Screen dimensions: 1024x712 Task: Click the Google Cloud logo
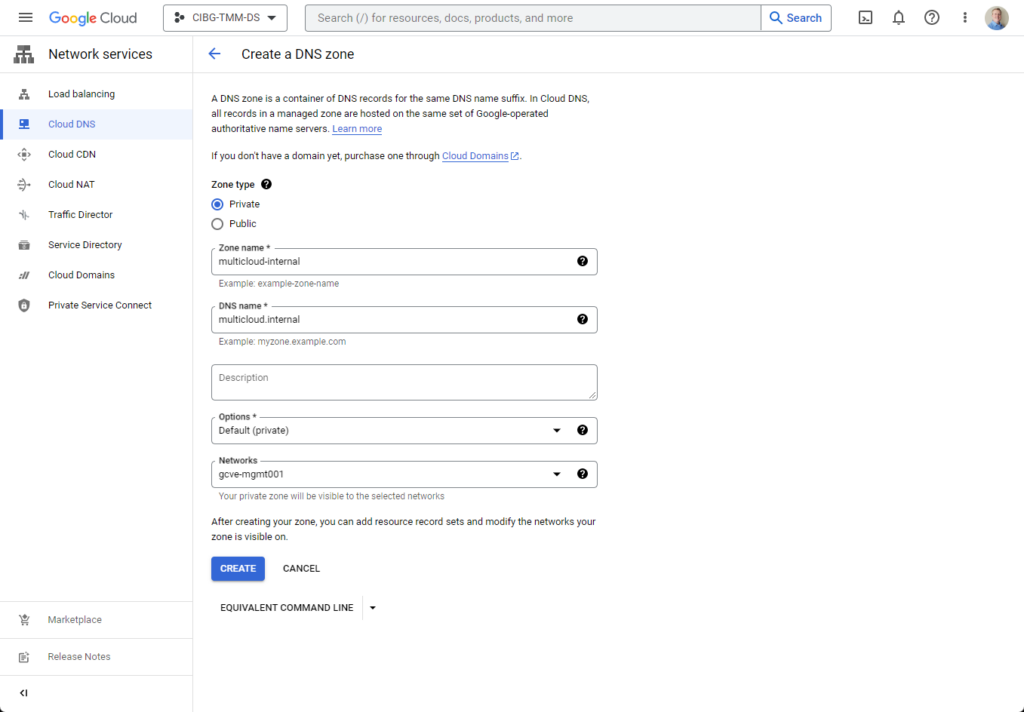[93, 18]
